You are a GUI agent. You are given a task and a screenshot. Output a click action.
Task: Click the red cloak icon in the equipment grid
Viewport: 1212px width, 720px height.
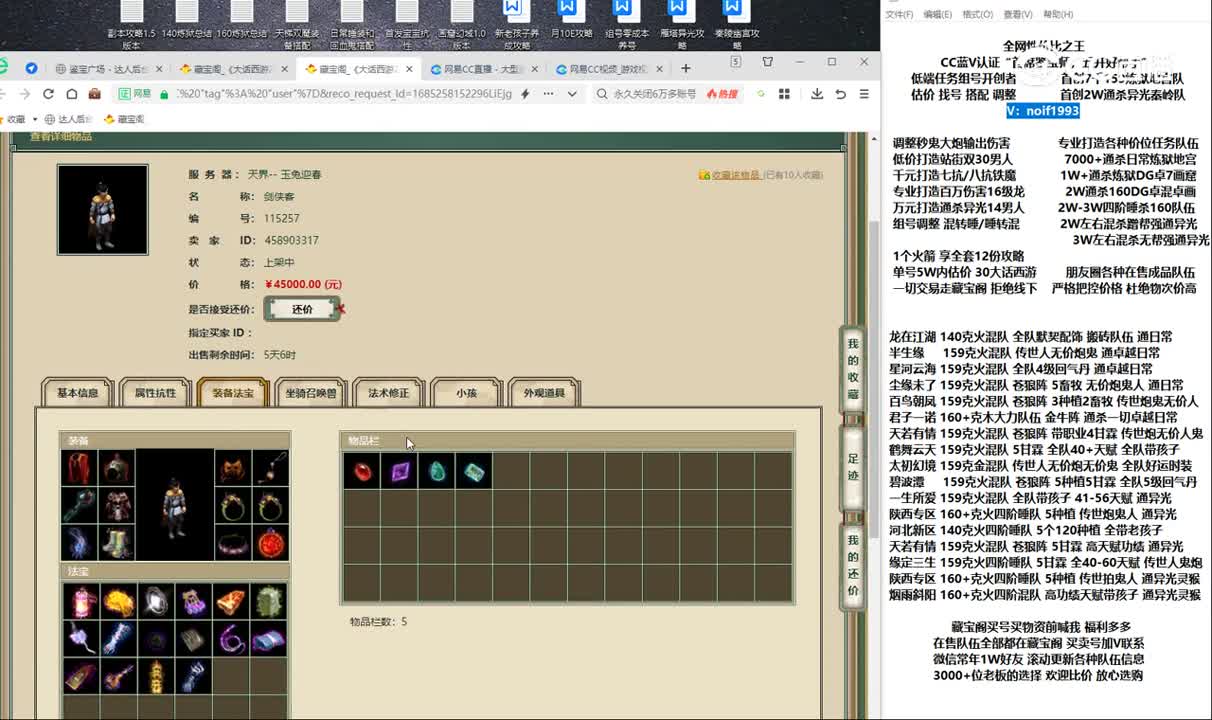coord(81,469)
